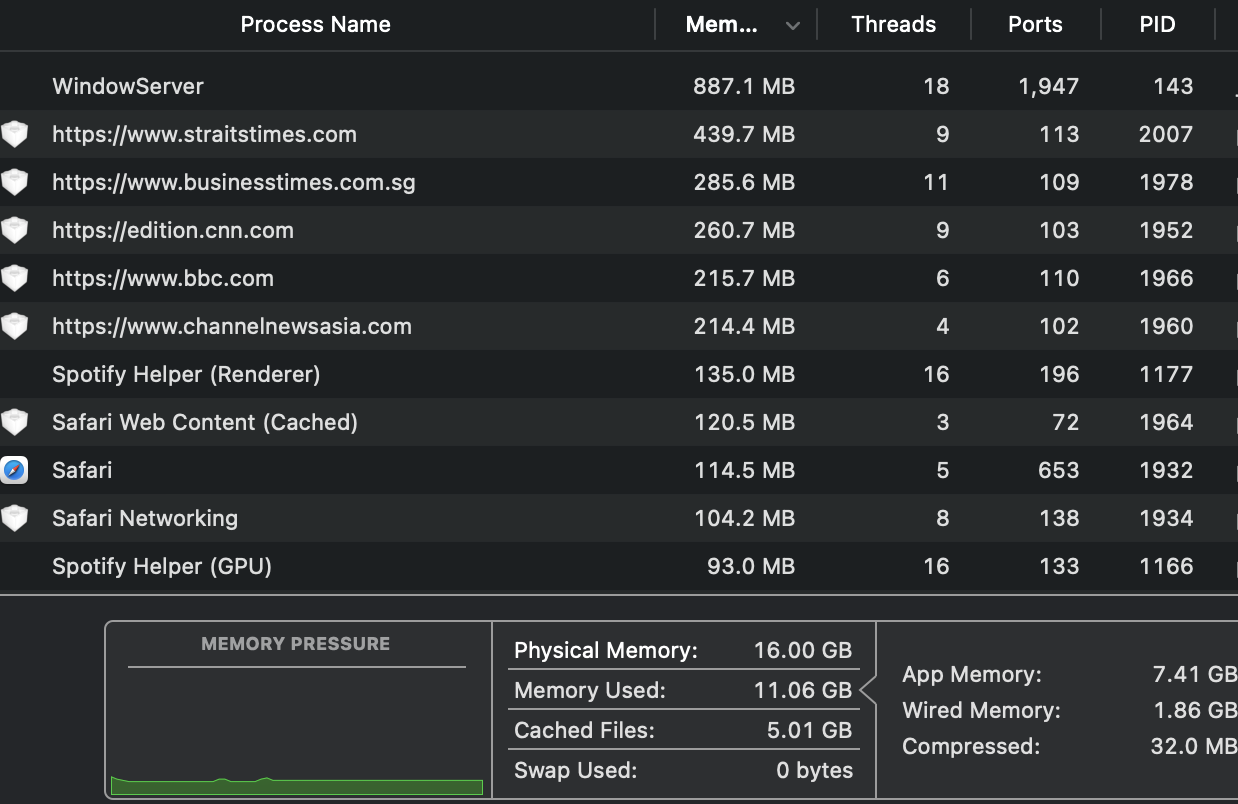
Task: Sort by the Memory column header
Action: [721, 25]
